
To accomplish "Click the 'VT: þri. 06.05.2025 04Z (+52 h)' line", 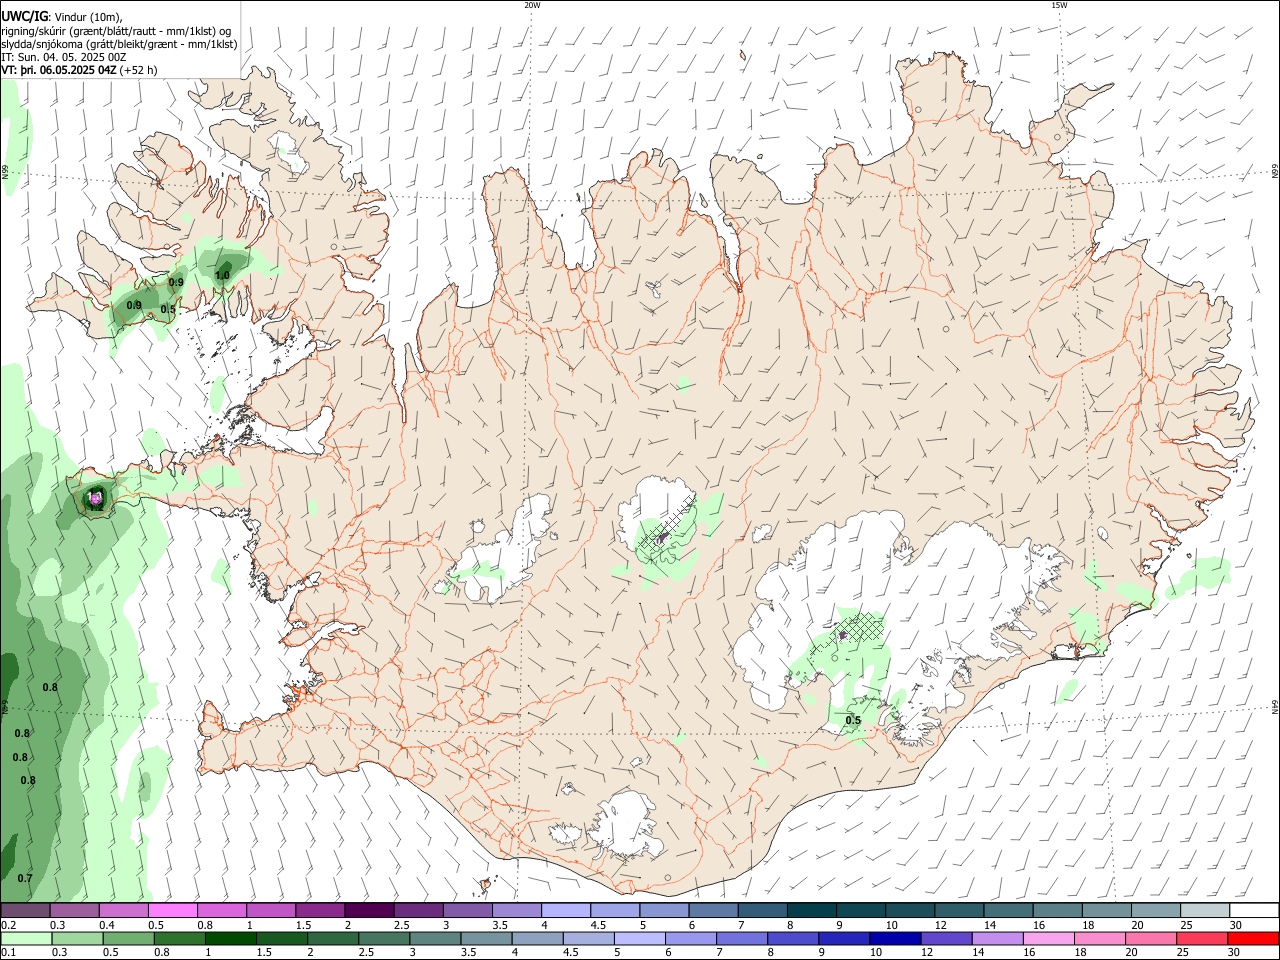I will 79,70.
